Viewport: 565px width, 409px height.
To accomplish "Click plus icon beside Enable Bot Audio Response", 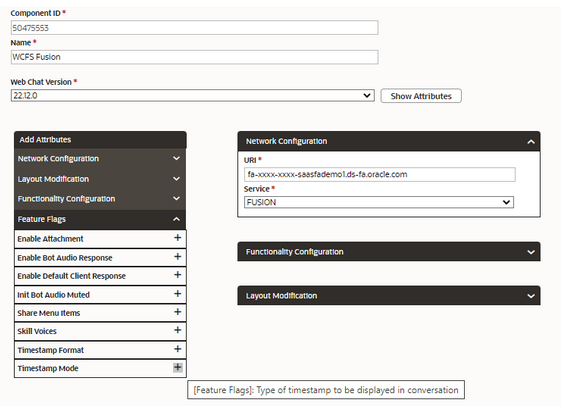I will point(177,257).
